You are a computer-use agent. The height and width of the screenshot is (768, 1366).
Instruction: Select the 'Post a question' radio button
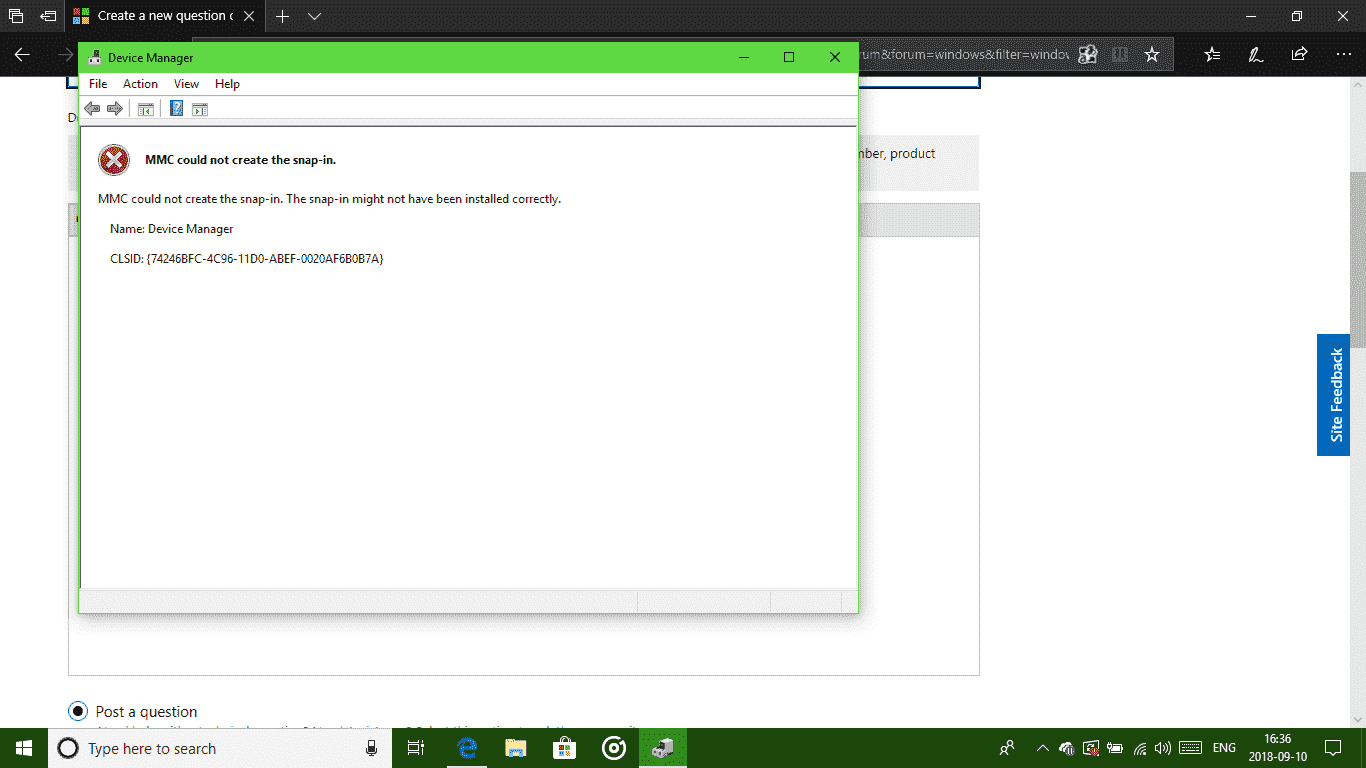[78, 711]
